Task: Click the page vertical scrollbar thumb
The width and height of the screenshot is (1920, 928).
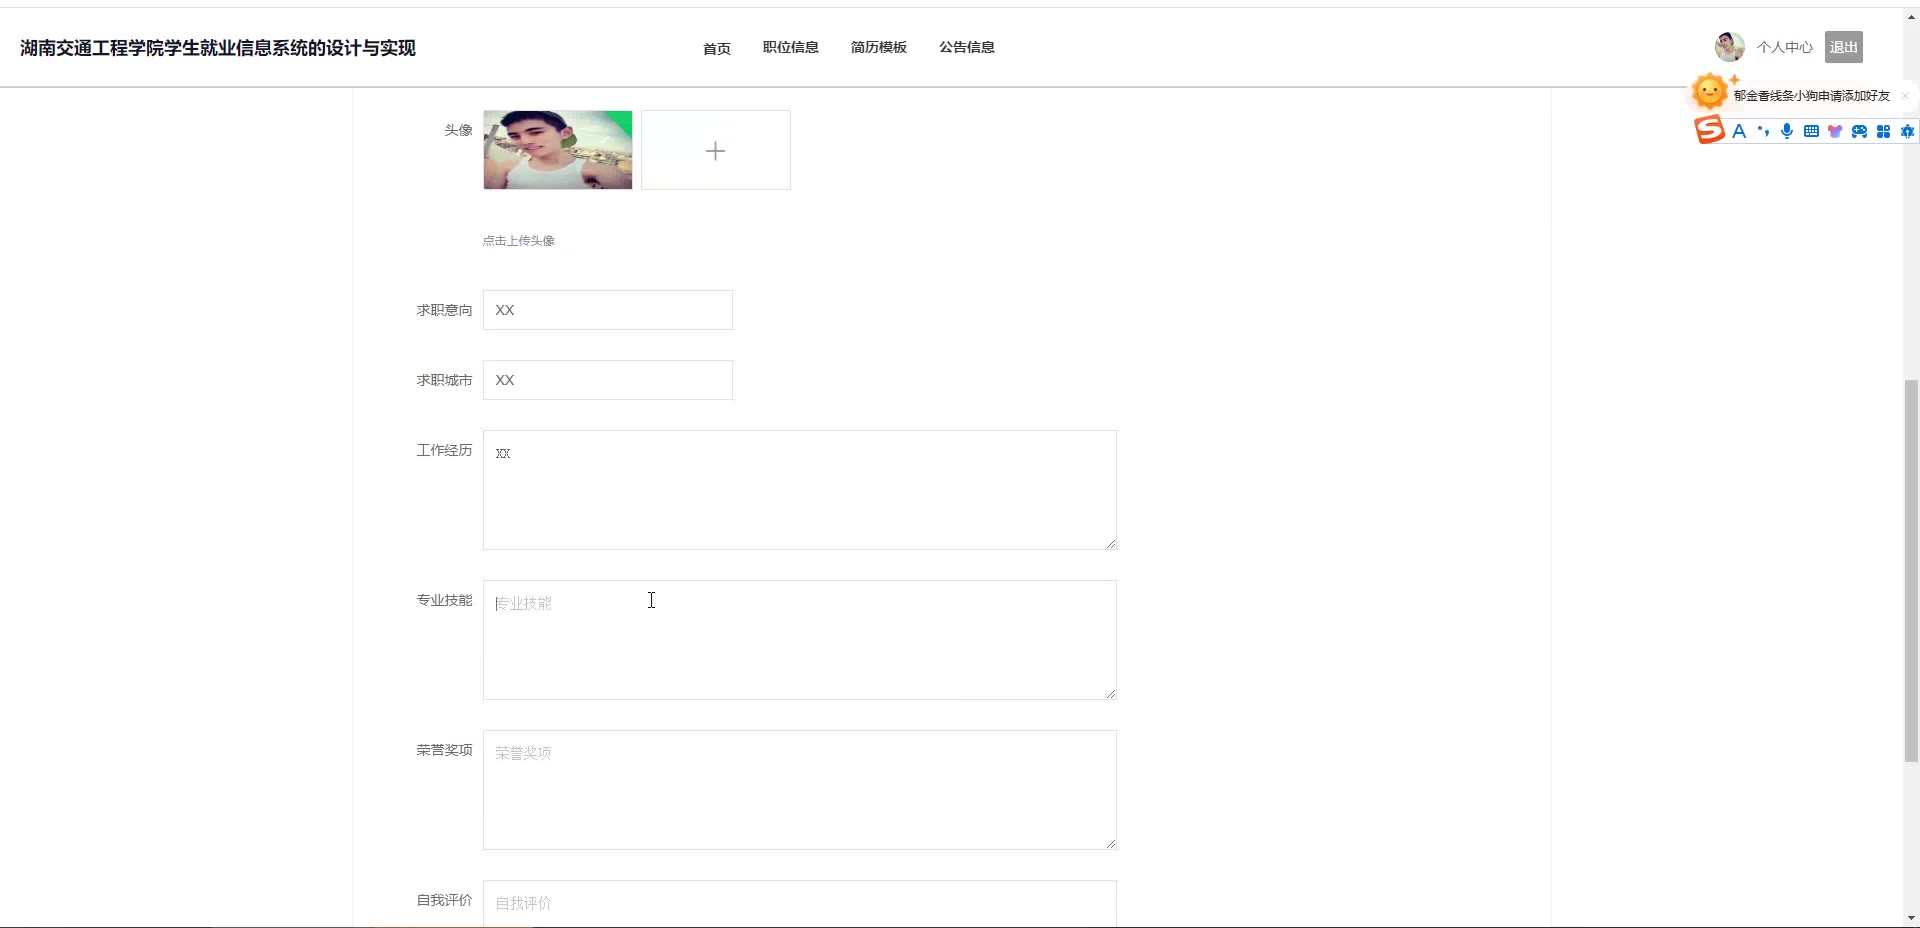Action: point(1911,571)
